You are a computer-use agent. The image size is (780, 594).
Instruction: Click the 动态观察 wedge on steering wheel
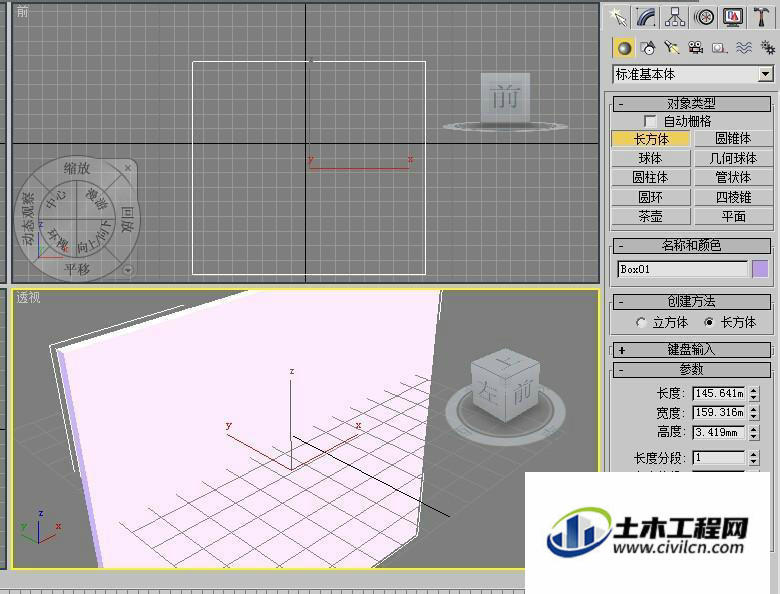coord(28,219)
